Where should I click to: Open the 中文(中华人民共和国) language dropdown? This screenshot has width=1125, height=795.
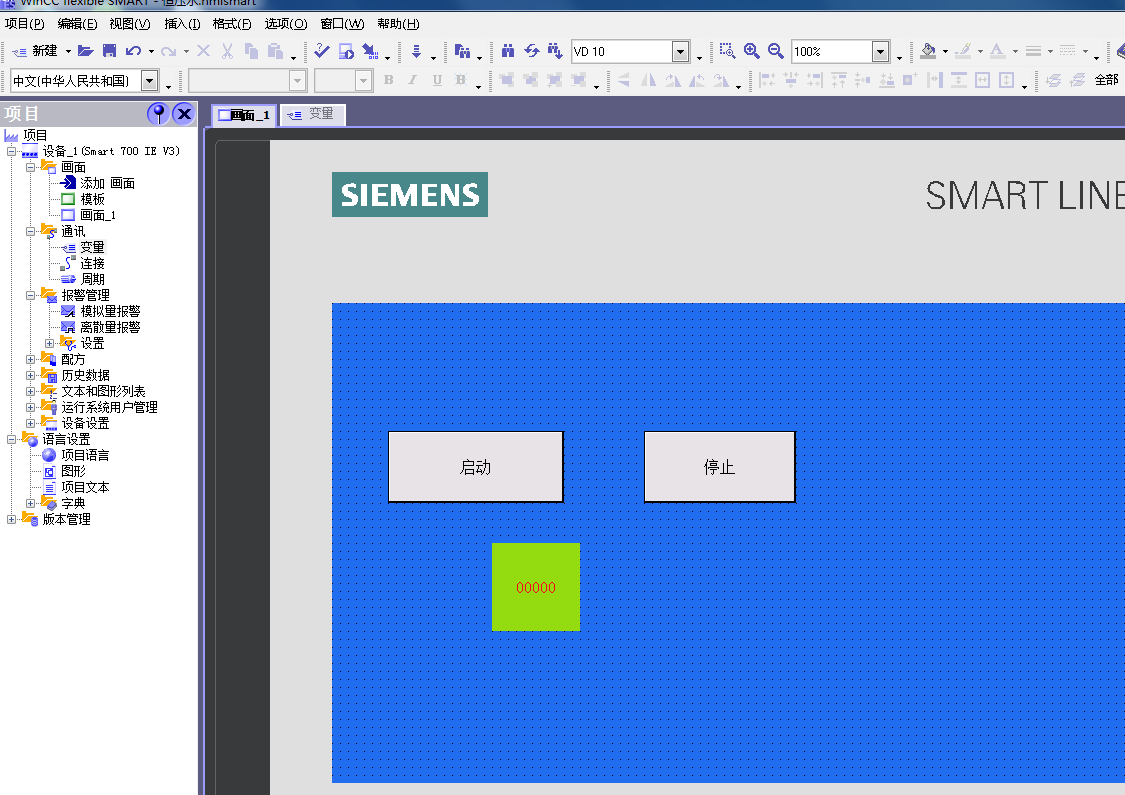(x=150, y=81)
